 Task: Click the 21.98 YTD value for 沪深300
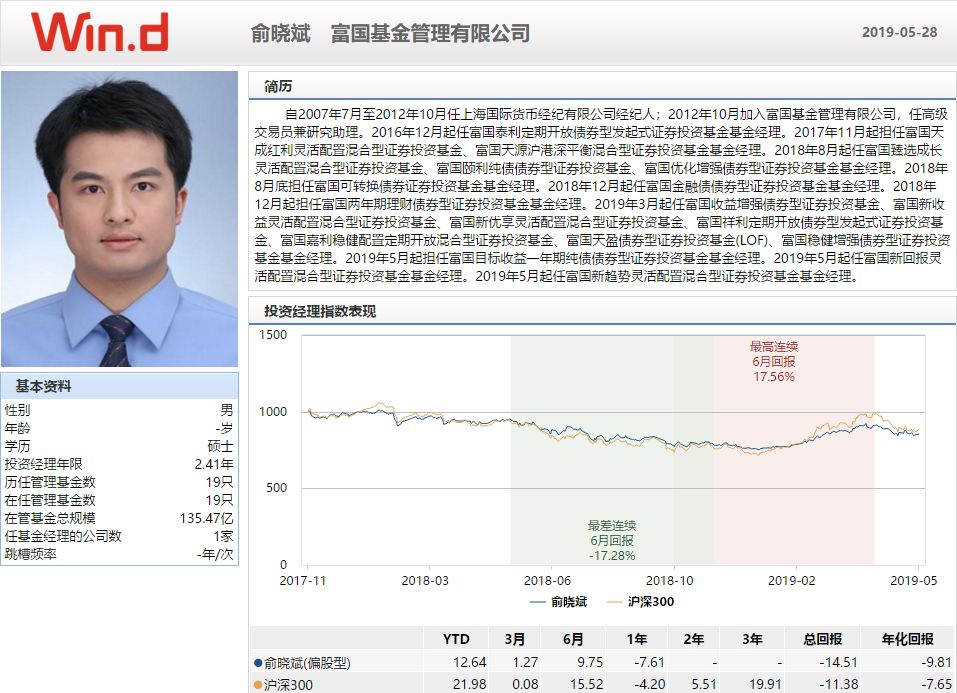[x=470, y=684]
